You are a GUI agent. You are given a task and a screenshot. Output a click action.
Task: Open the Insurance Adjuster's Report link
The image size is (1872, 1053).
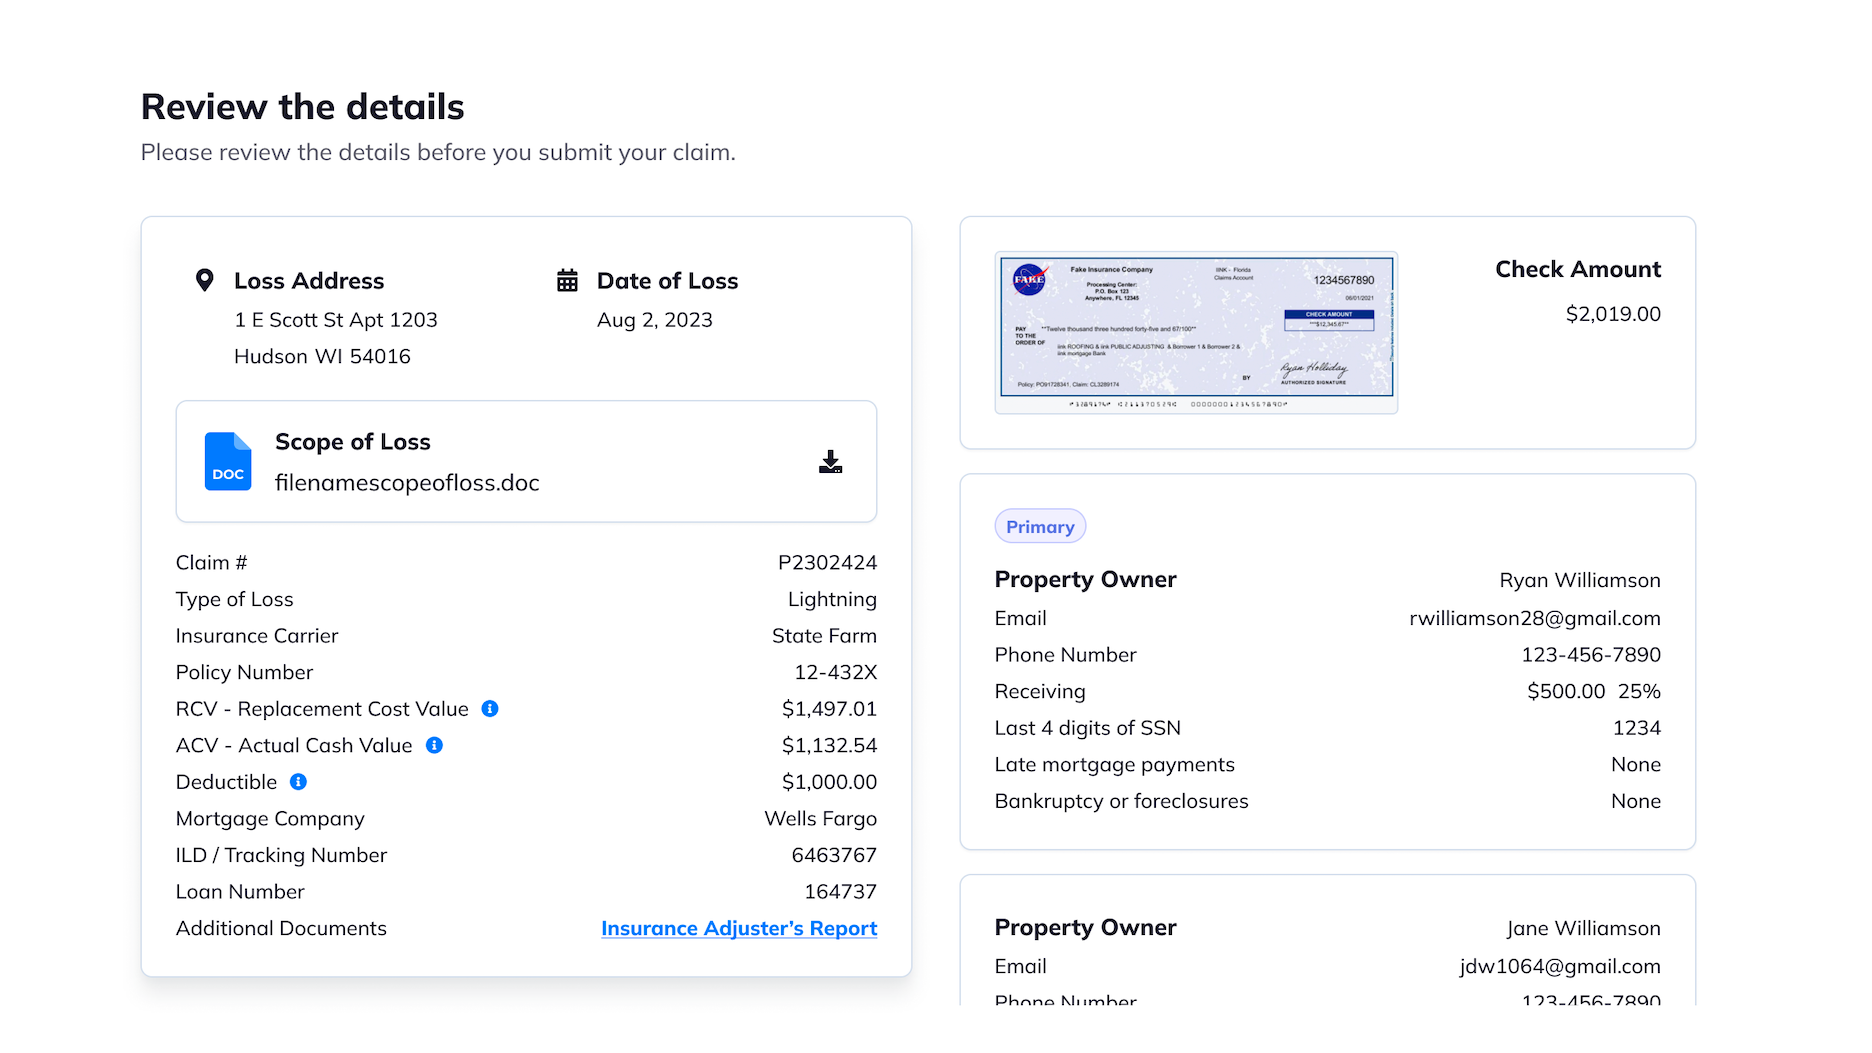[739, 928]
